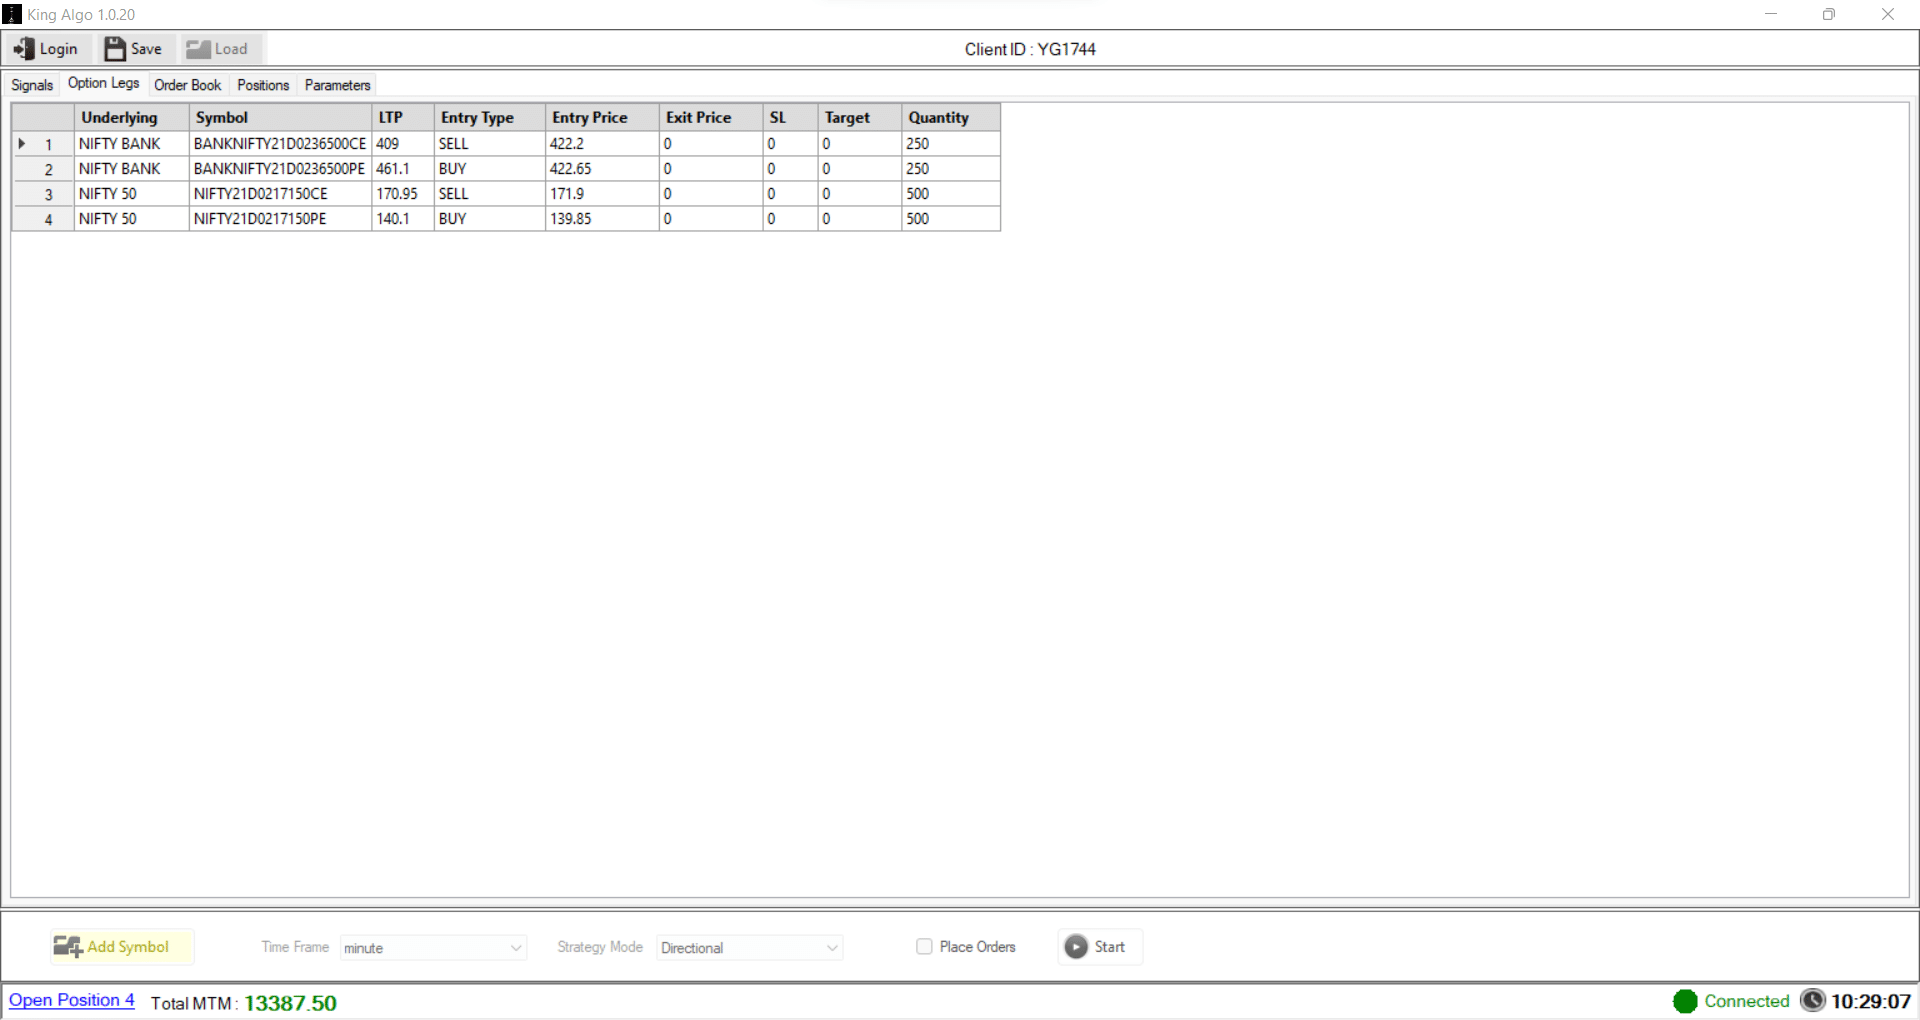1920x1020 pixels.
Task: Click the Load folder icon
Action: click(198, 49)
